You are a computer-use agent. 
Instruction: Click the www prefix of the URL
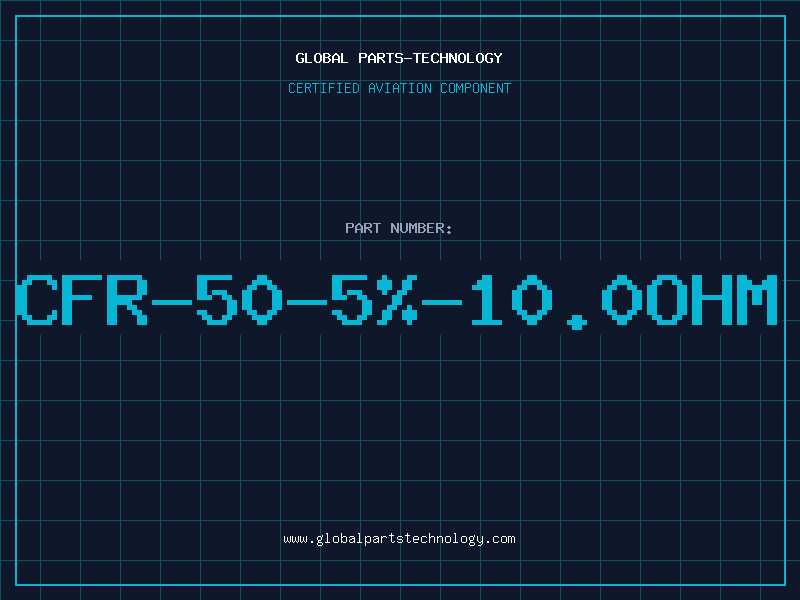[295, 539]
